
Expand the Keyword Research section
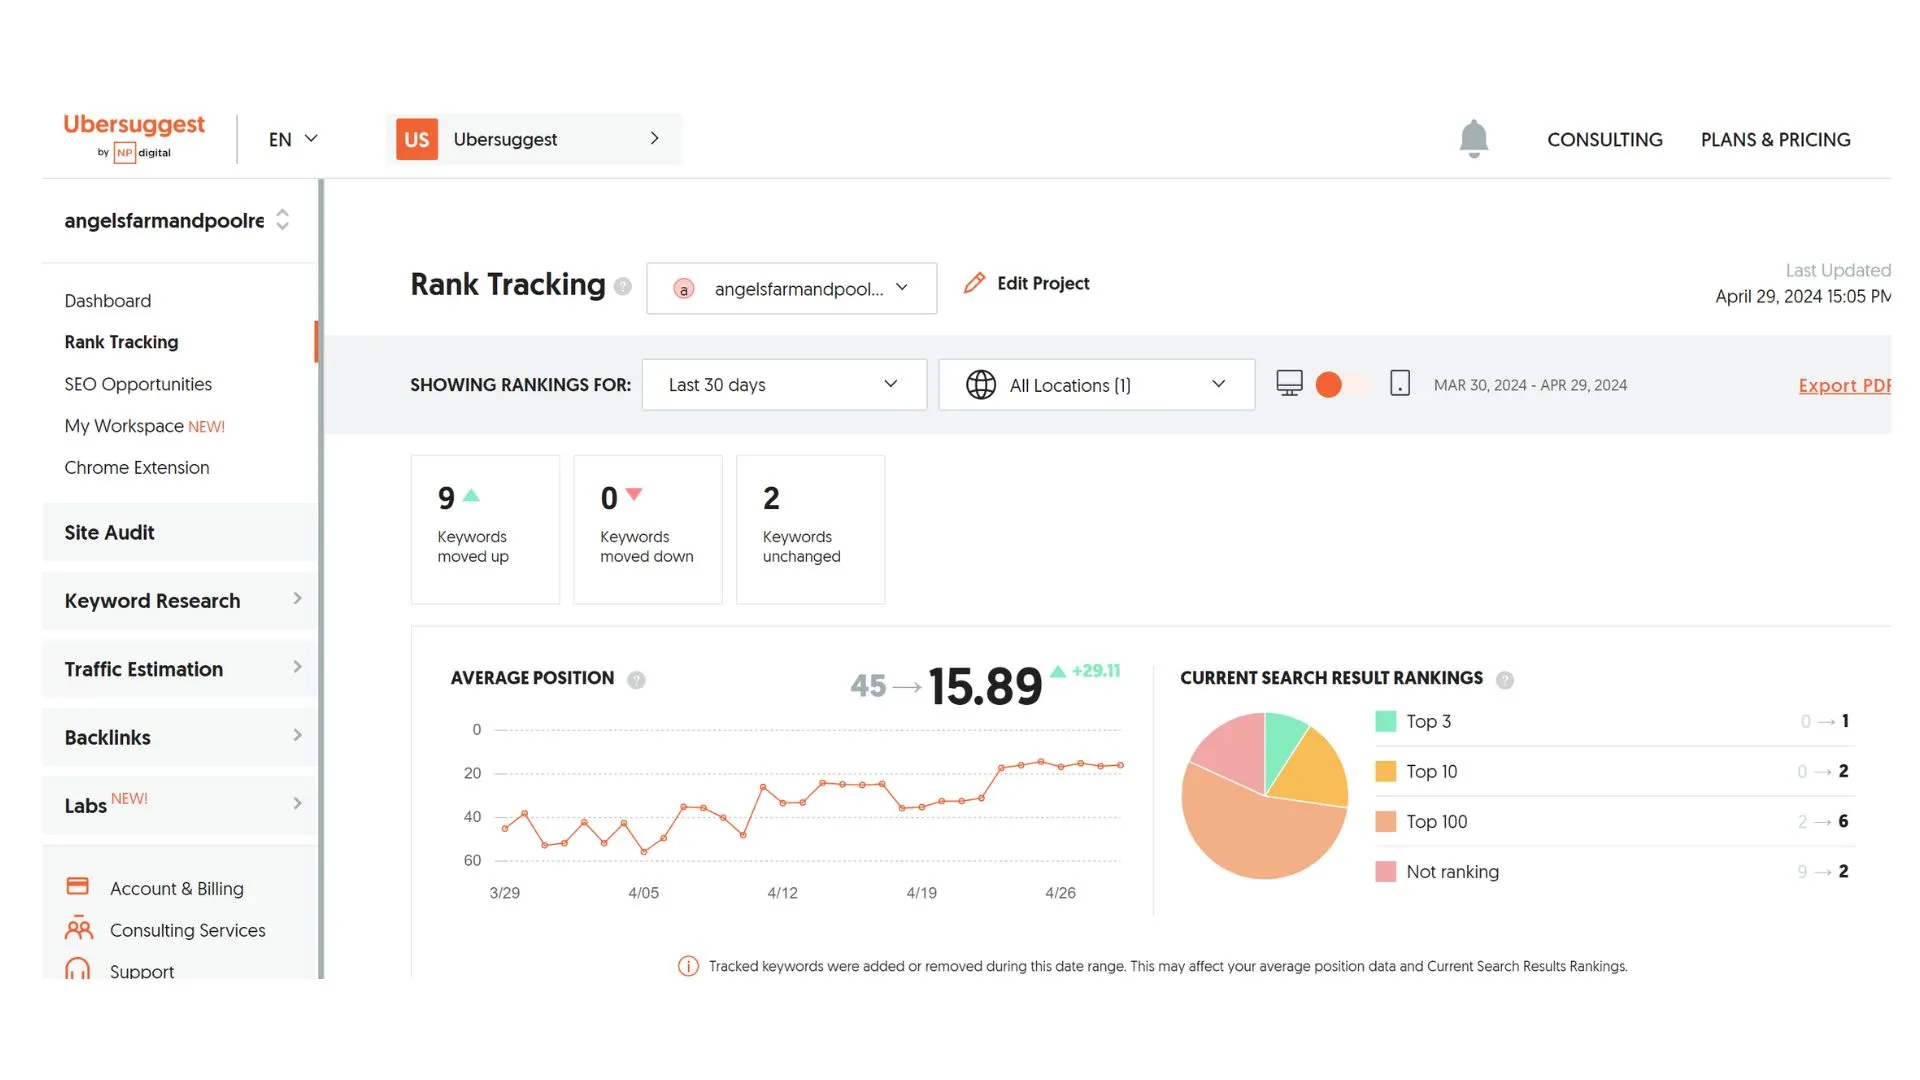coord(180,601)
